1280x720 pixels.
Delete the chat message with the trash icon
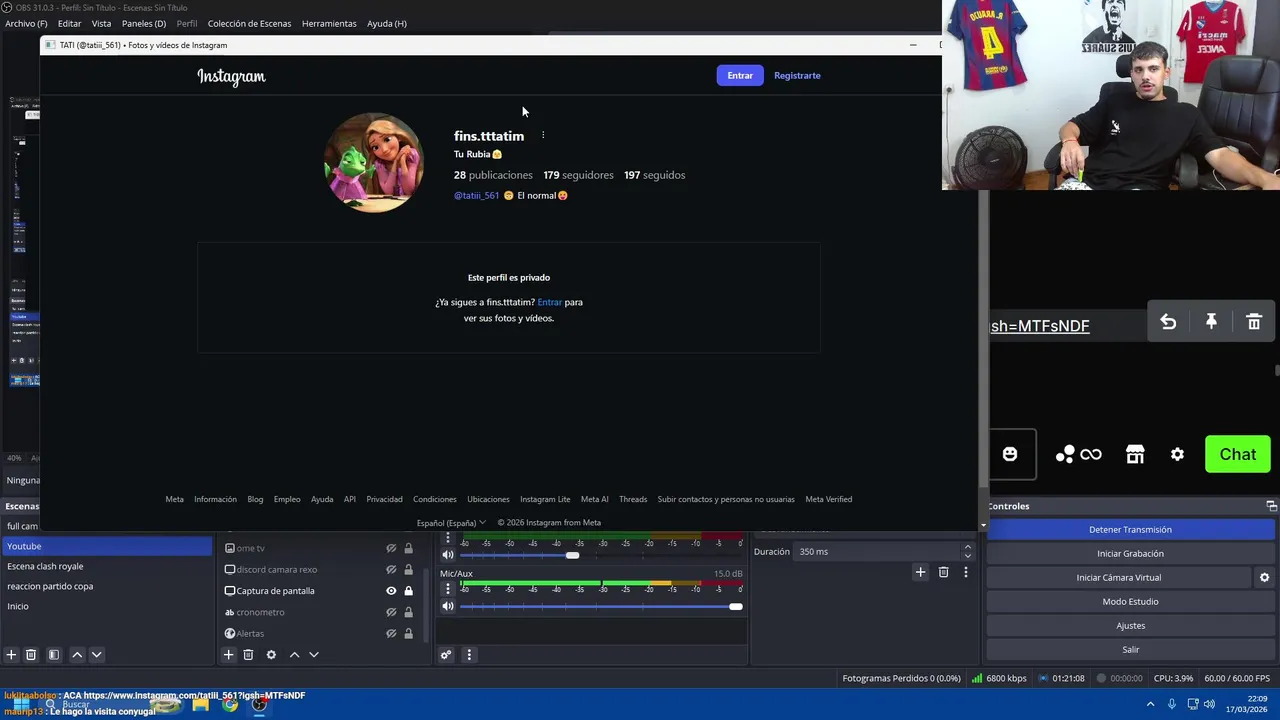point(1254,322)
